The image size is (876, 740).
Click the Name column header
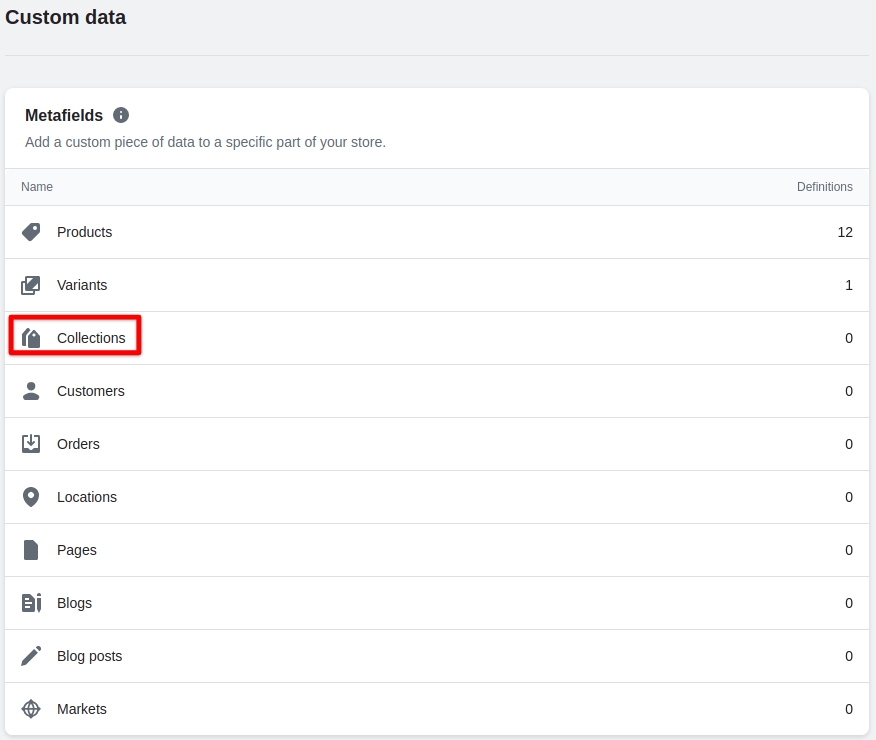click(37, 187)
